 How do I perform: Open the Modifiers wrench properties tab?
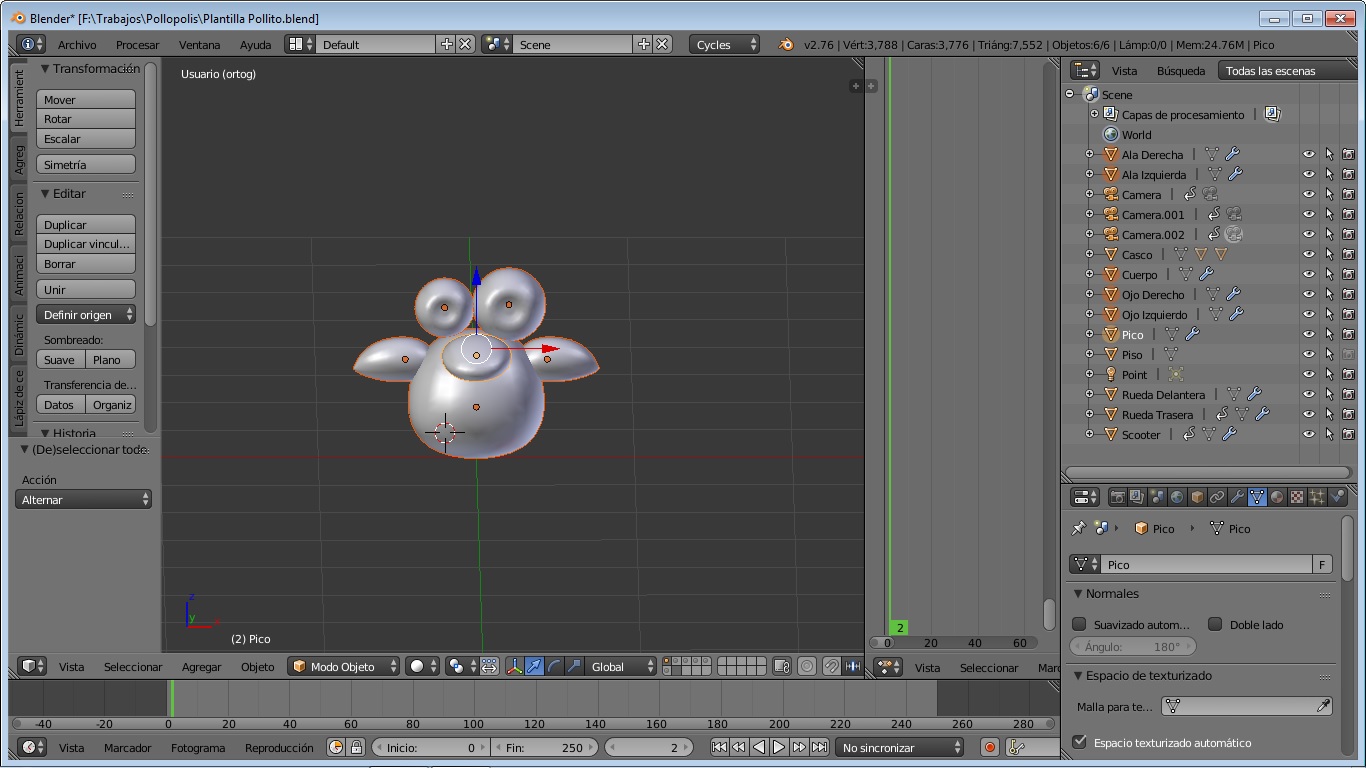[1237, 497]
